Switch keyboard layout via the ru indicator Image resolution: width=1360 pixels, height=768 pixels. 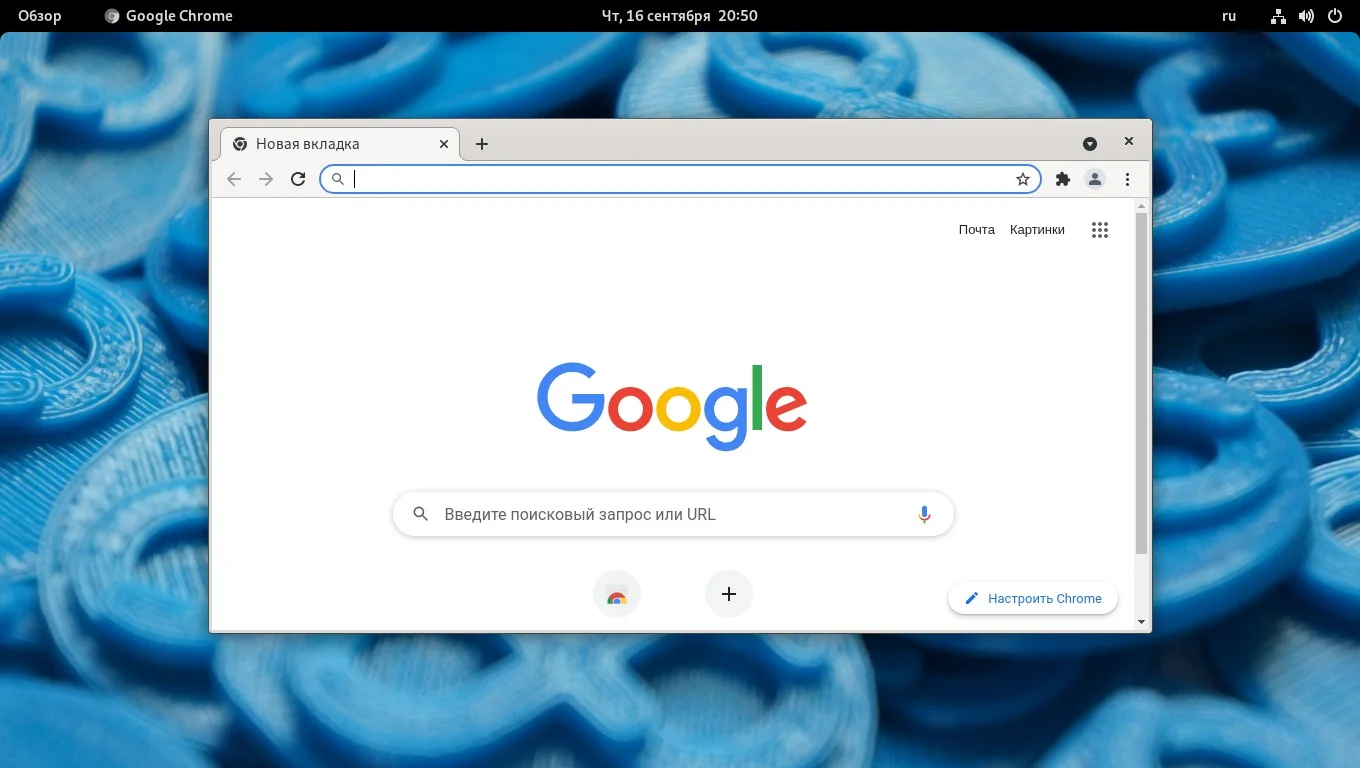1228,15
